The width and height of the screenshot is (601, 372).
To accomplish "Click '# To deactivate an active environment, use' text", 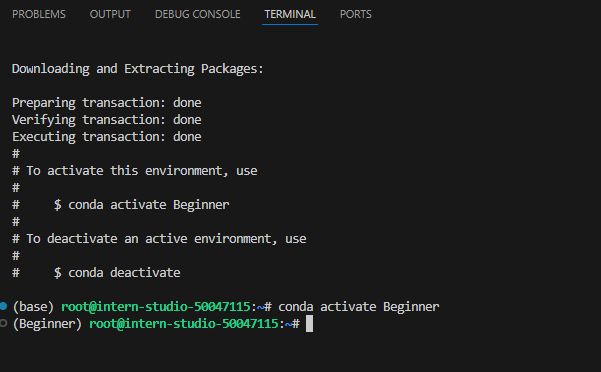I will pyautogui.click(x=159, y=239).
